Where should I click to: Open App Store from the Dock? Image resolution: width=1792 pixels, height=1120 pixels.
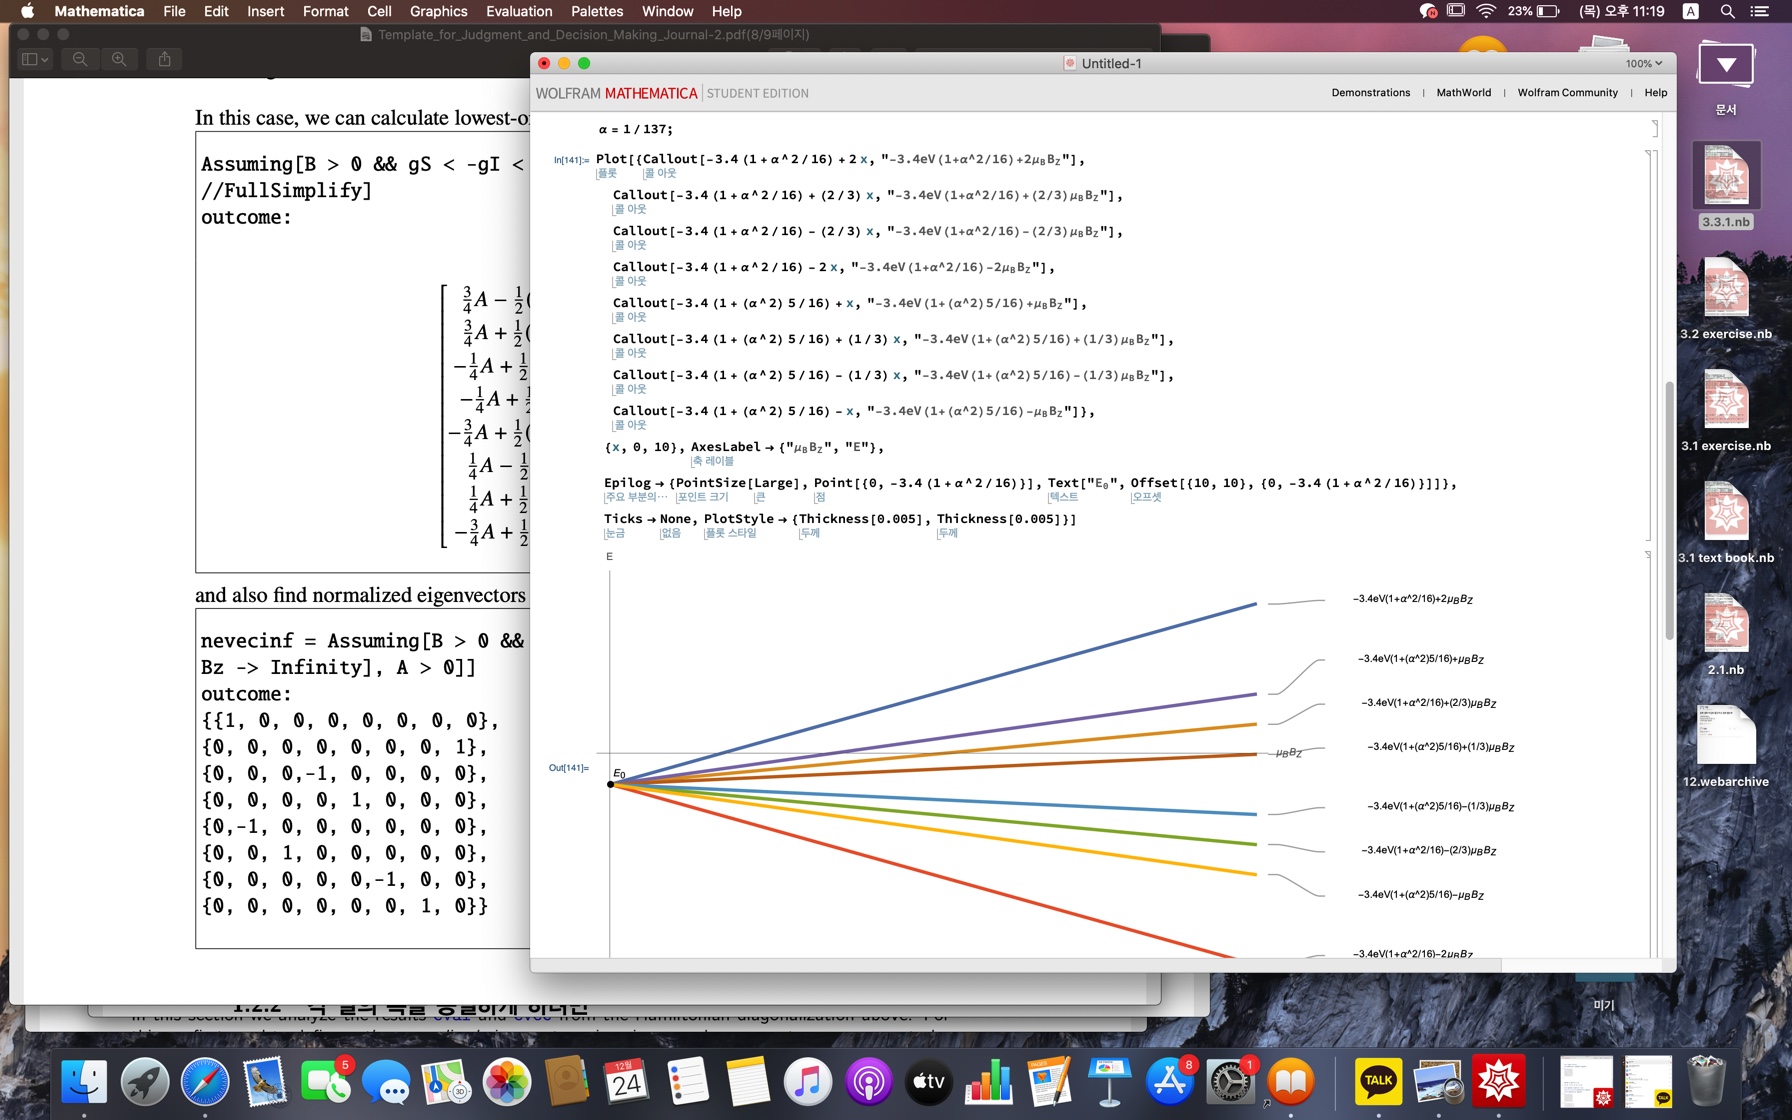(1170, 1081)
